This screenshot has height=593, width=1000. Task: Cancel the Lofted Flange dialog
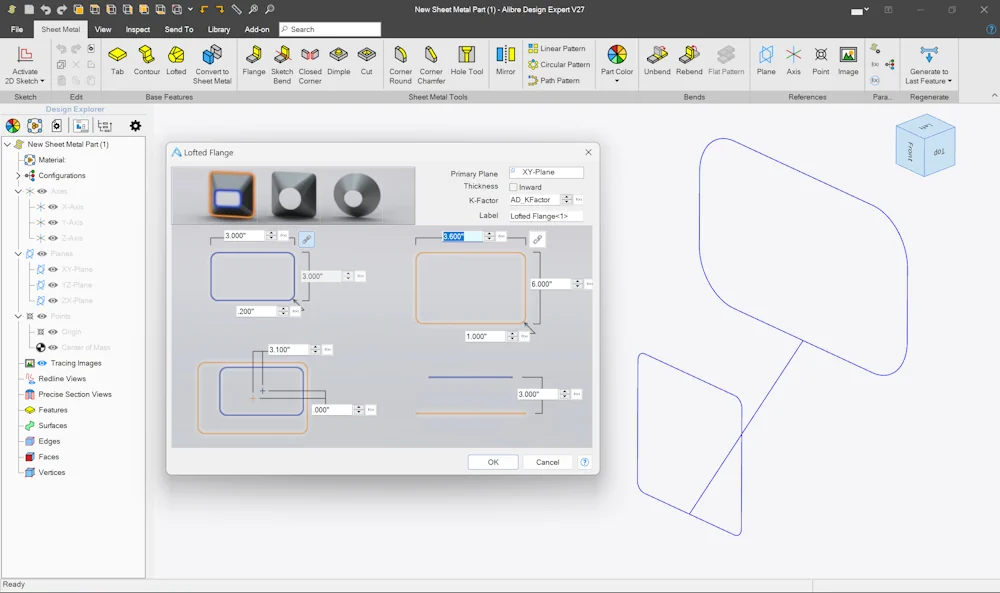tap(547, 462)
